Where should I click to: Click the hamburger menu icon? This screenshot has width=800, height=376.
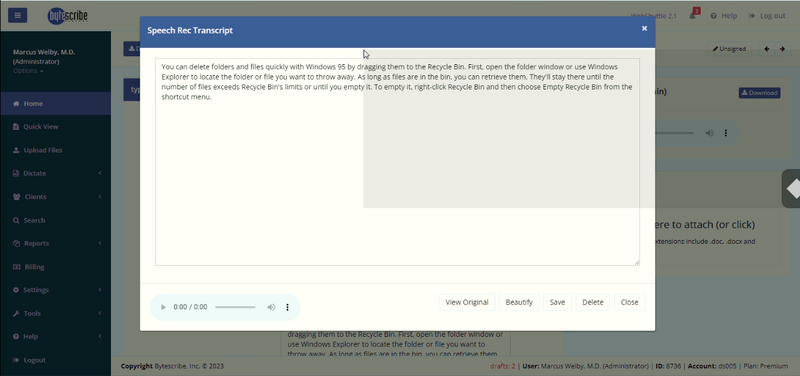pyautogui.click(x=17, y=15)
